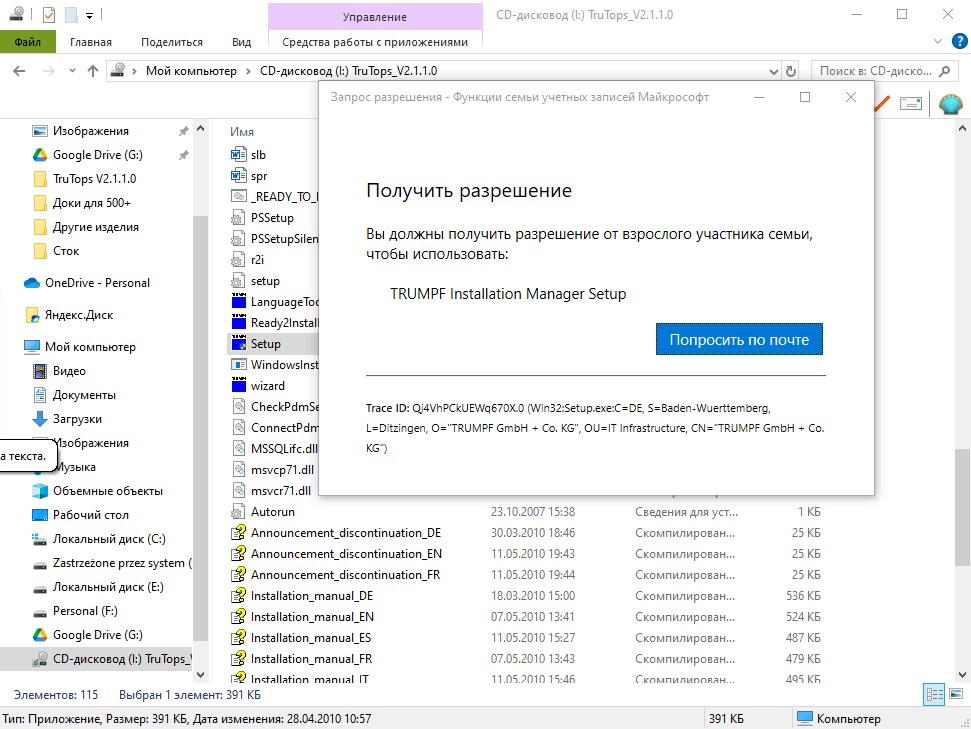The image size is (971, 729).
Task: Open Средства работы с приложениями tab
Action: point(375,42)
